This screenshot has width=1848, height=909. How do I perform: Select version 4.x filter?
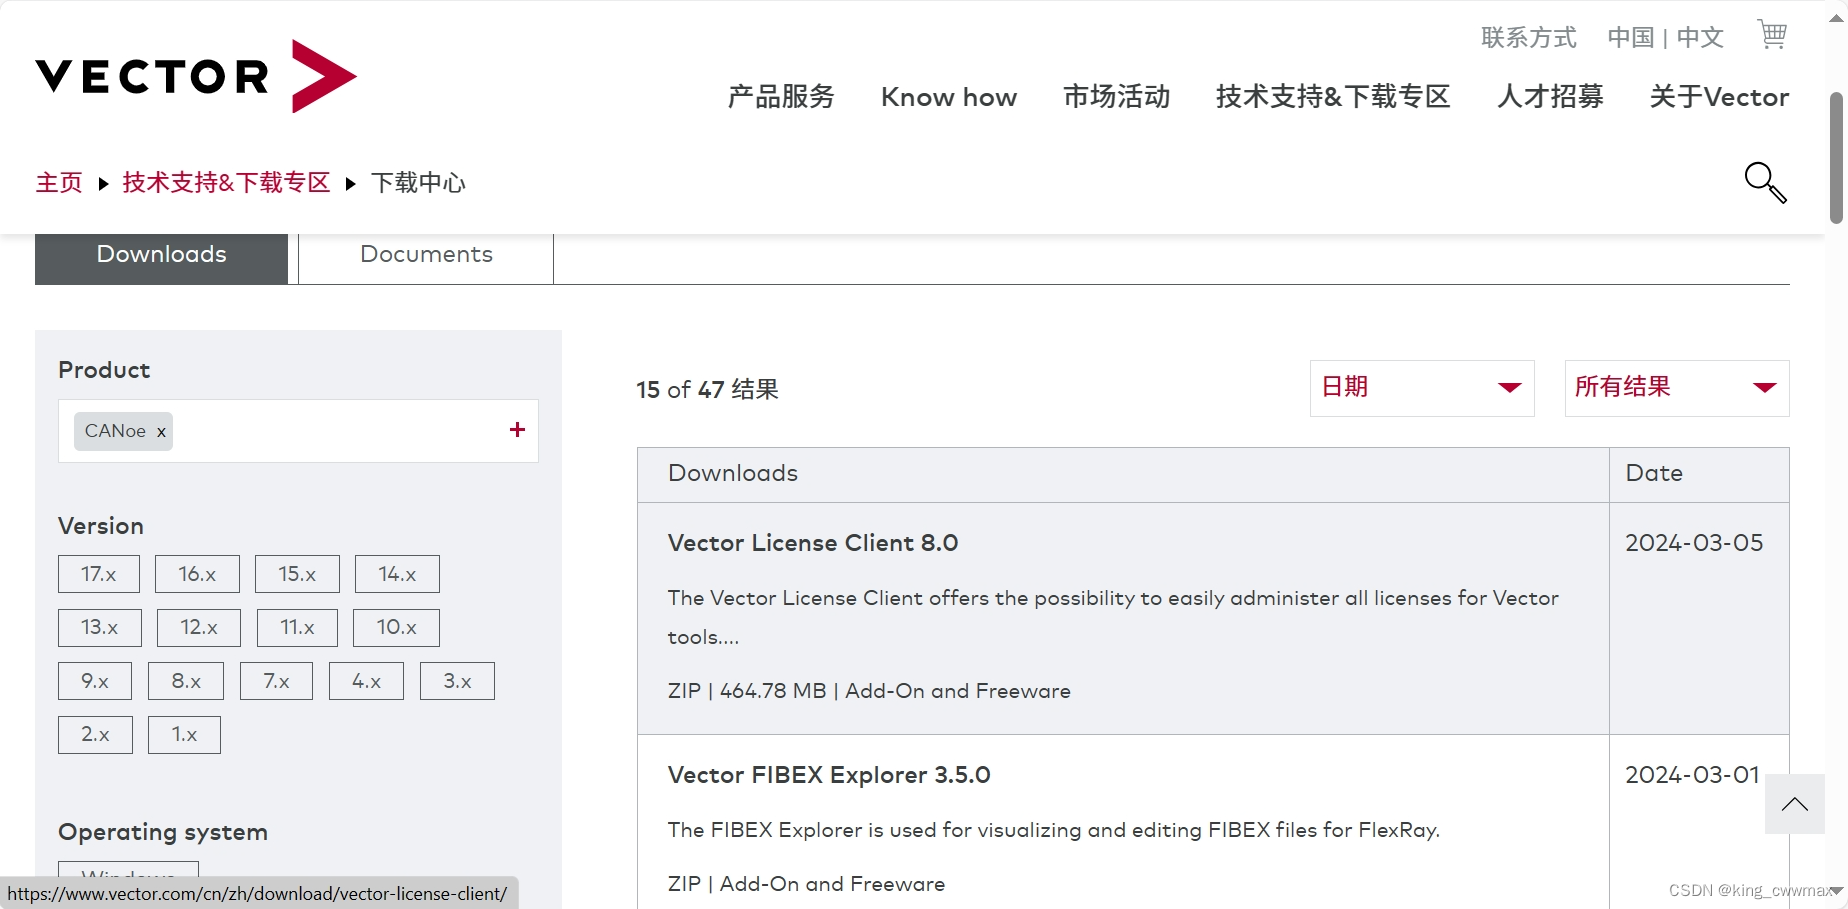[366, 681]
